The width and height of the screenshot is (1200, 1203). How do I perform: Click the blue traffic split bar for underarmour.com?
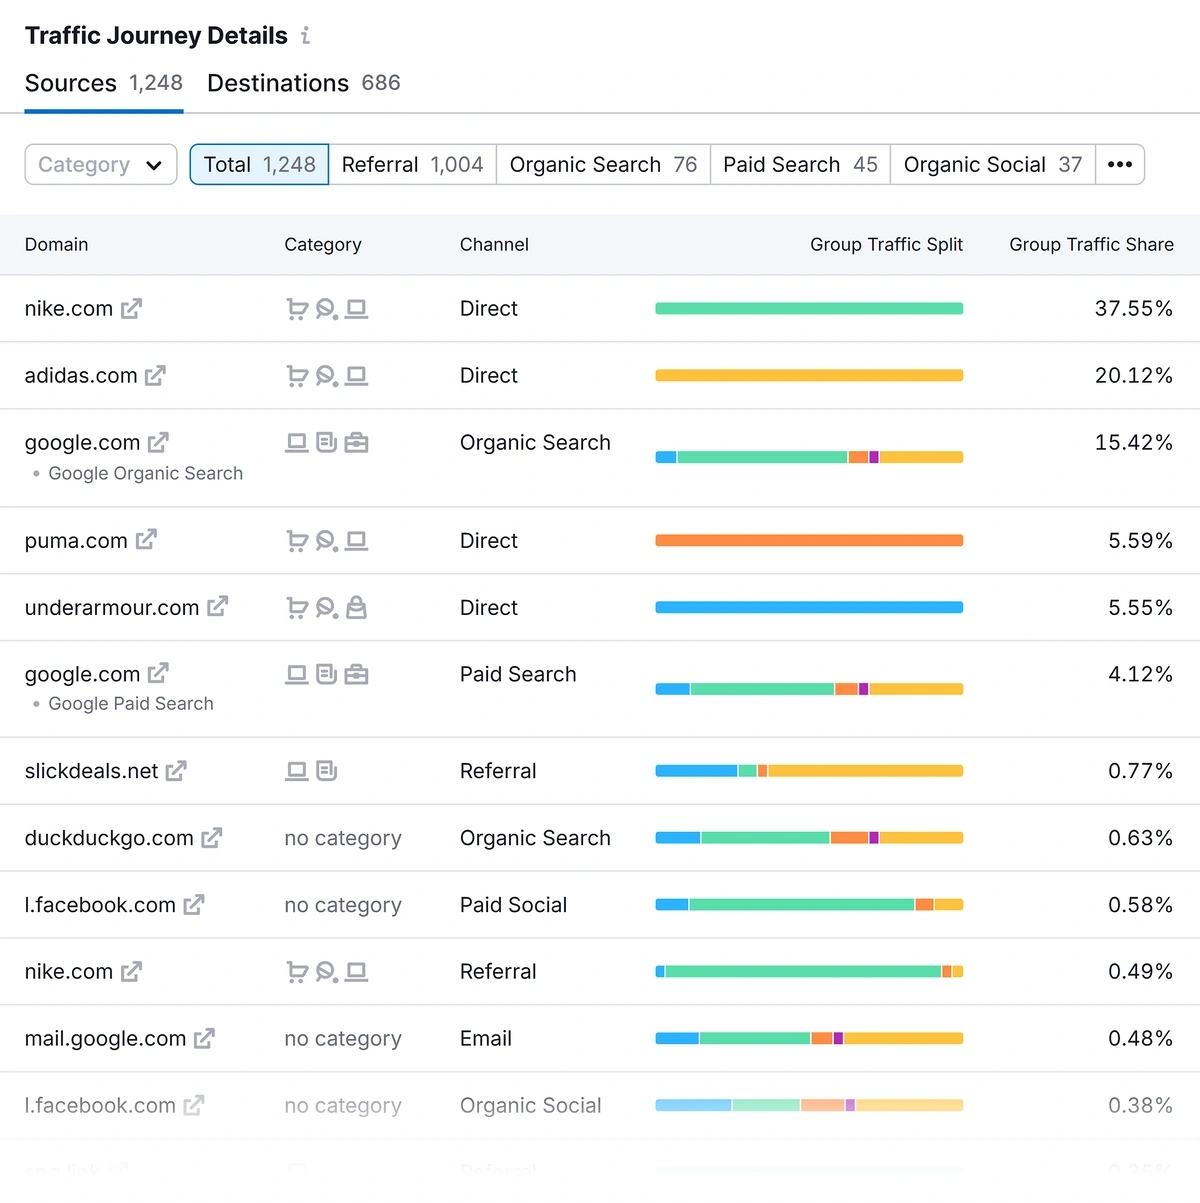coord(809,607)
